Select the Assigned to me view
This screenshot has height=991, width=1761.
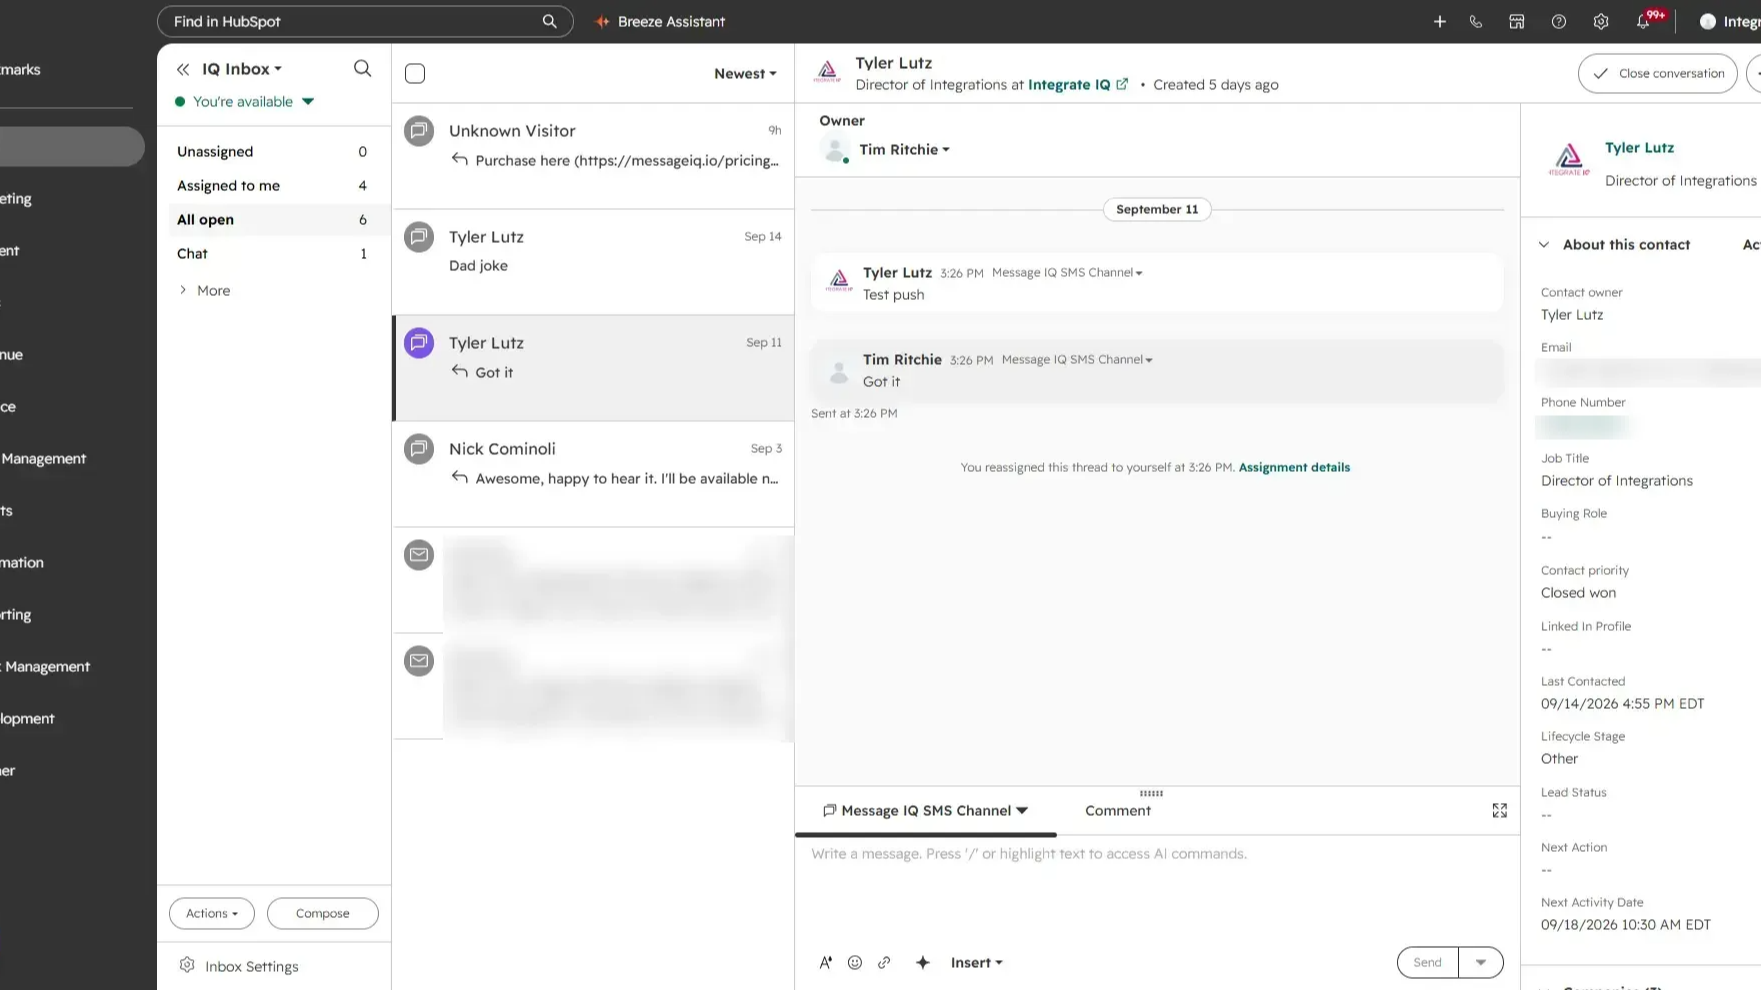point(272,185)
